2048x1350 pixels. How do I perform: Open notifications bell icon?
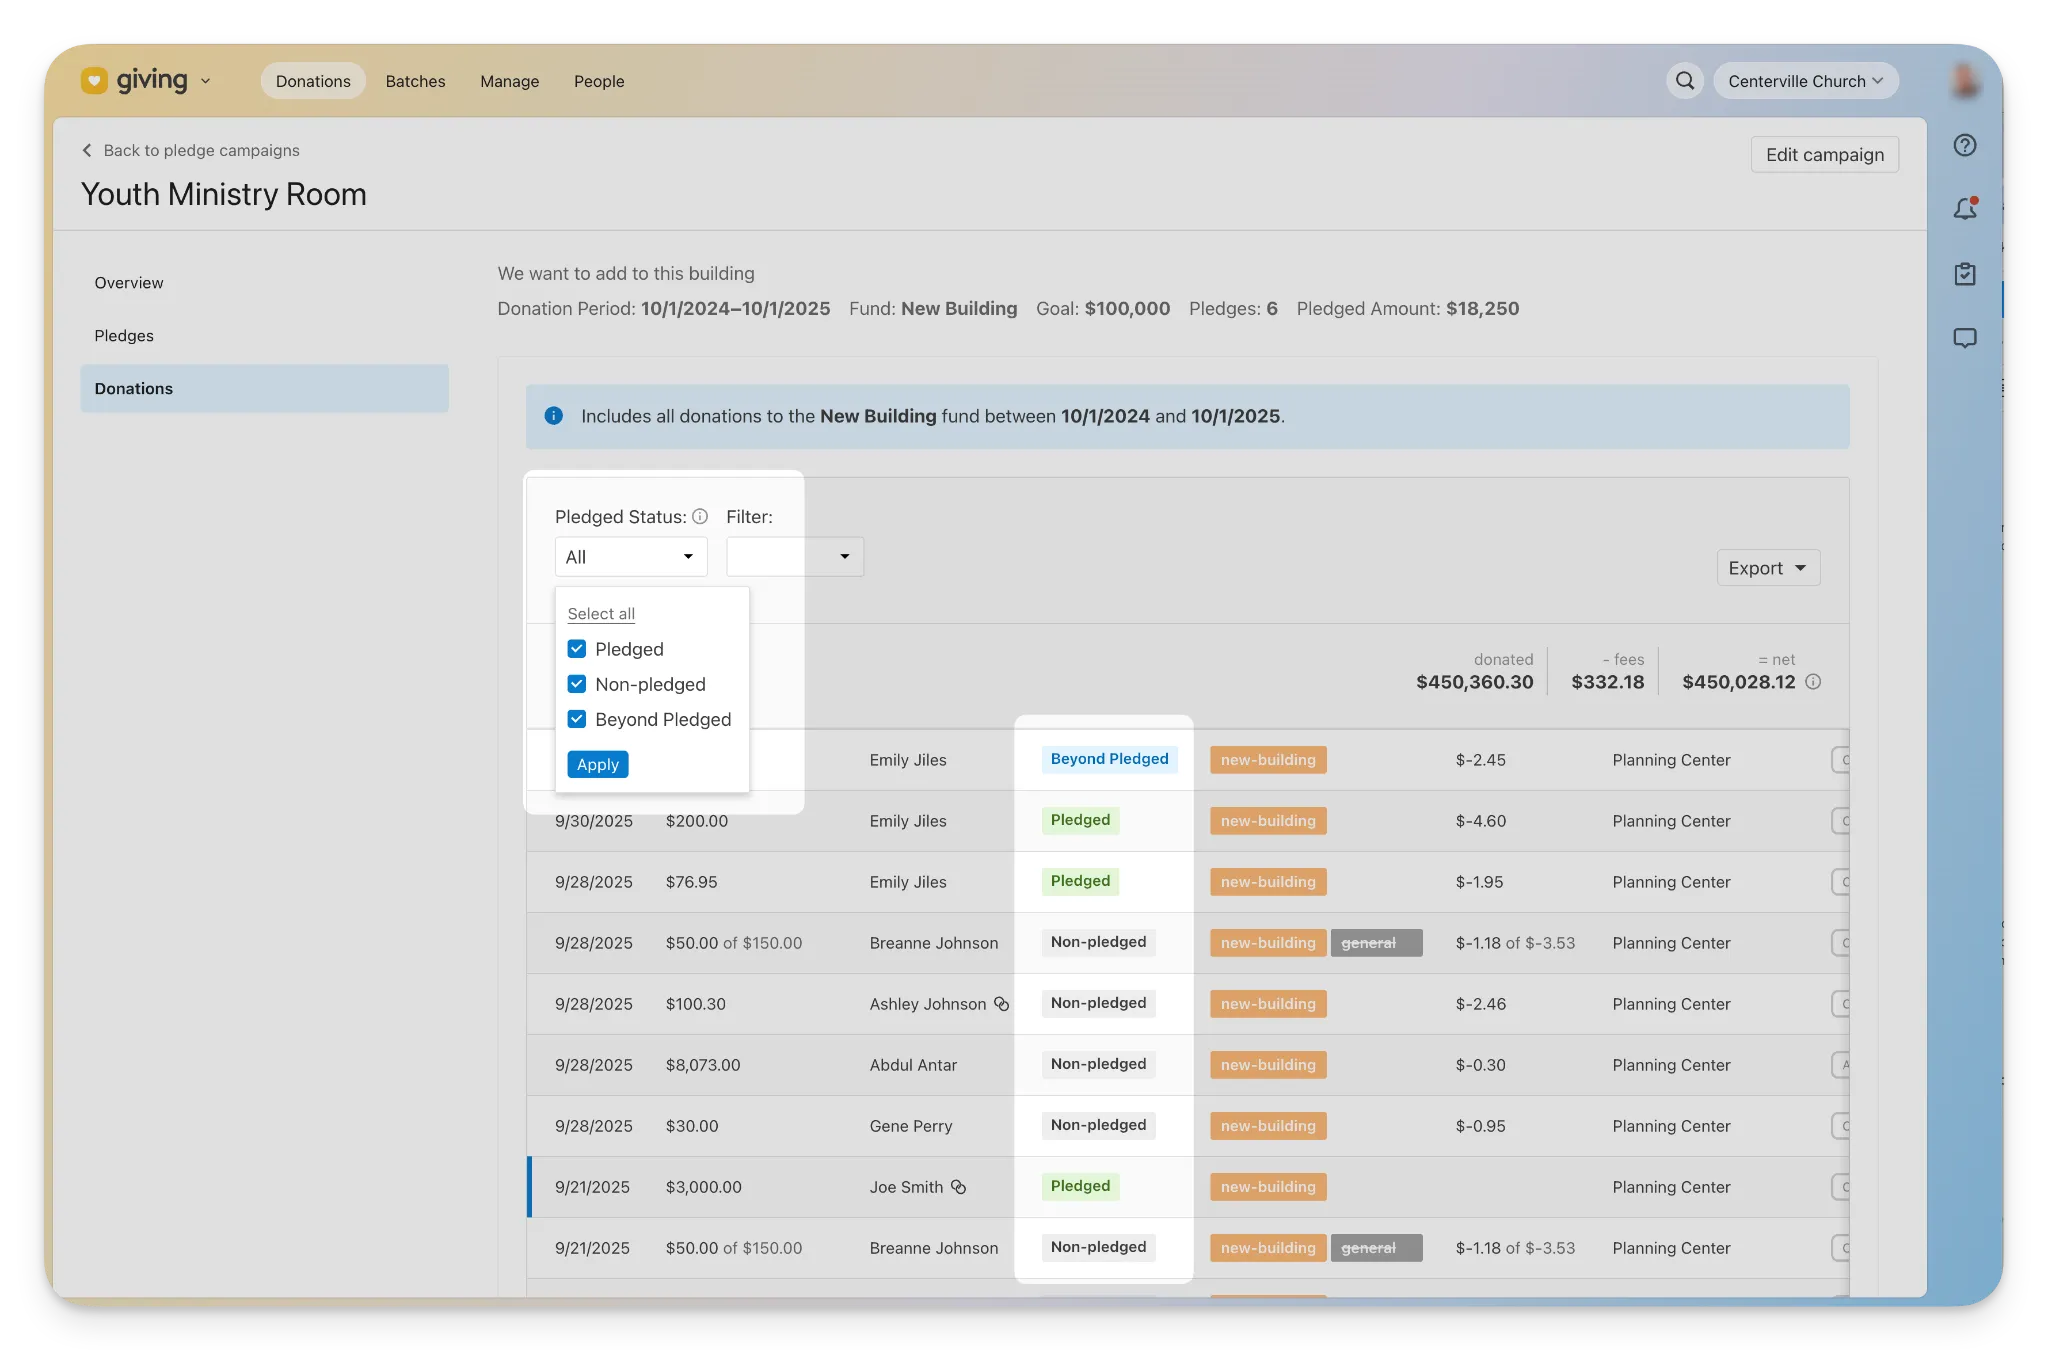(1965, 209)
